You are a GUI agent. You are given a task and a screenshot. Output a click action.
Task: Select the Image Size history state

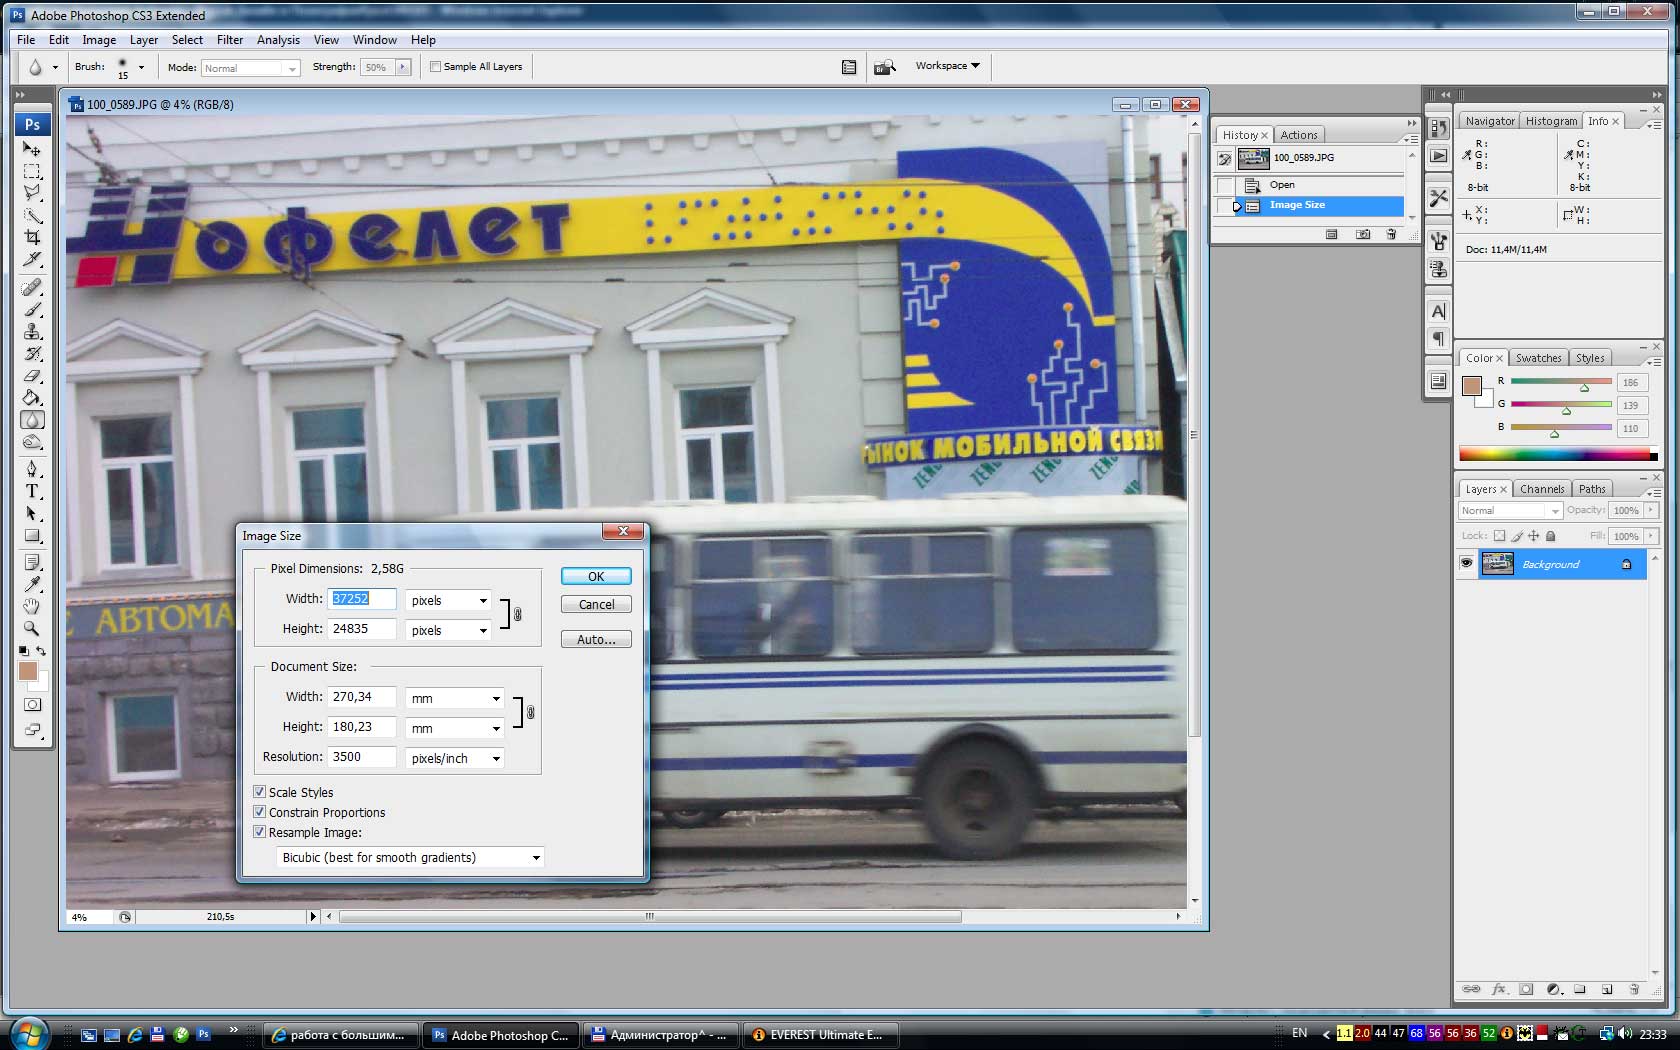point(1318,205)
